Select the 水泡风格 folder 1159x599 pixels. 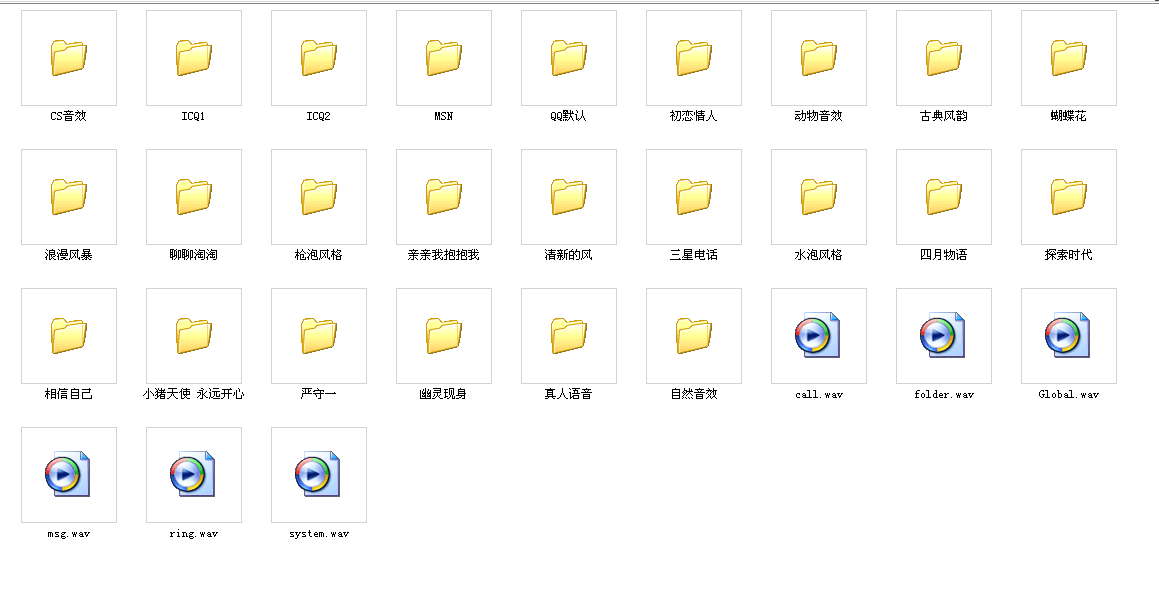(817, 197)
